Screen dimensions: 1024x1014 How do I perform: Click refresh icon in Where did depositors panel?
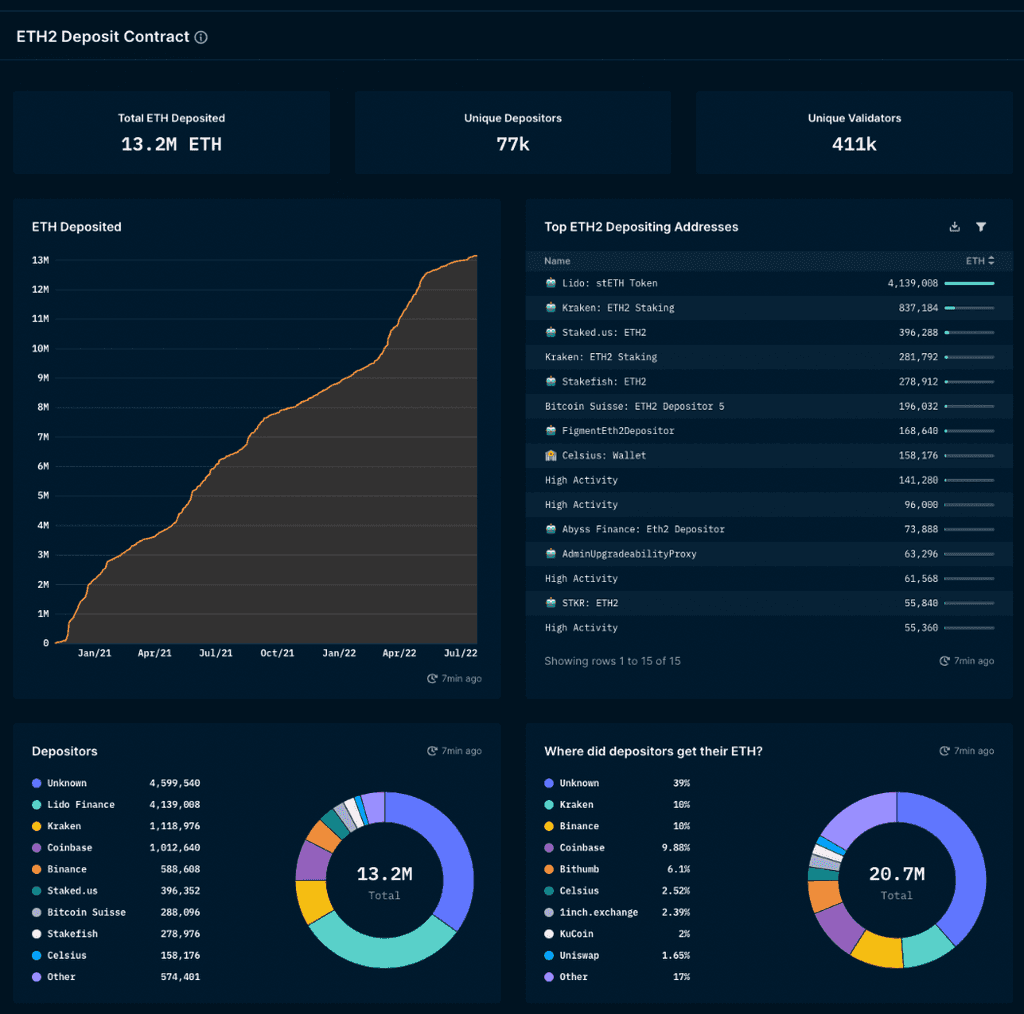point(944,751)
